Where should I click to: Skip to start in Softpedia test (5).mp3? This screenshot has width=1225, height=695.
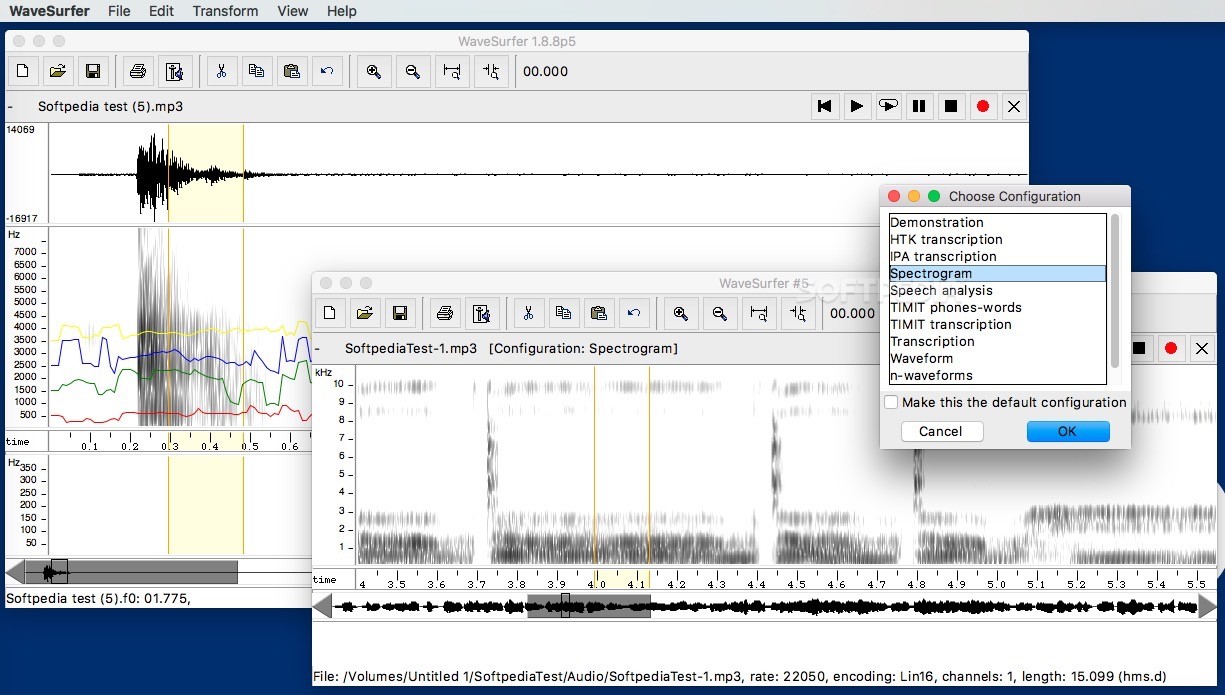(x=824, y=106)
